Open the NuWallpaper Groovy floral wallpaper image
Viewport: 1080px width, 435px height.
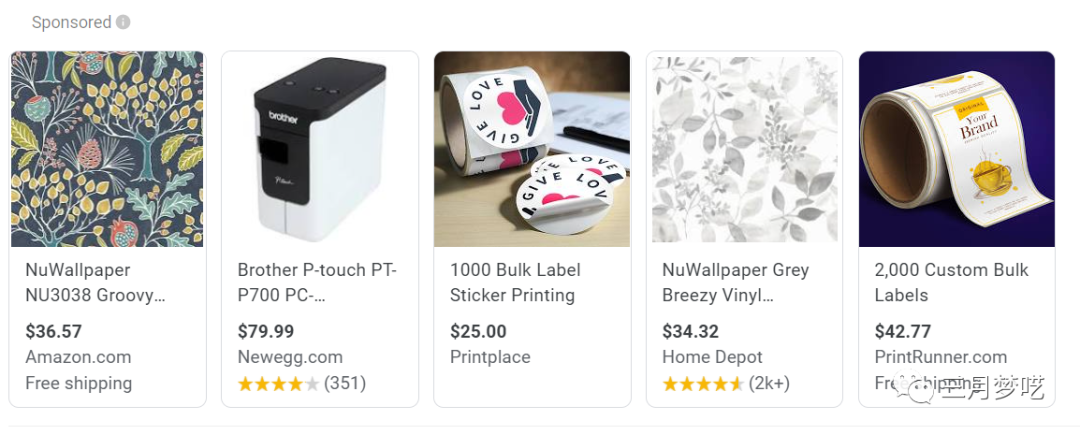point(107,149)
